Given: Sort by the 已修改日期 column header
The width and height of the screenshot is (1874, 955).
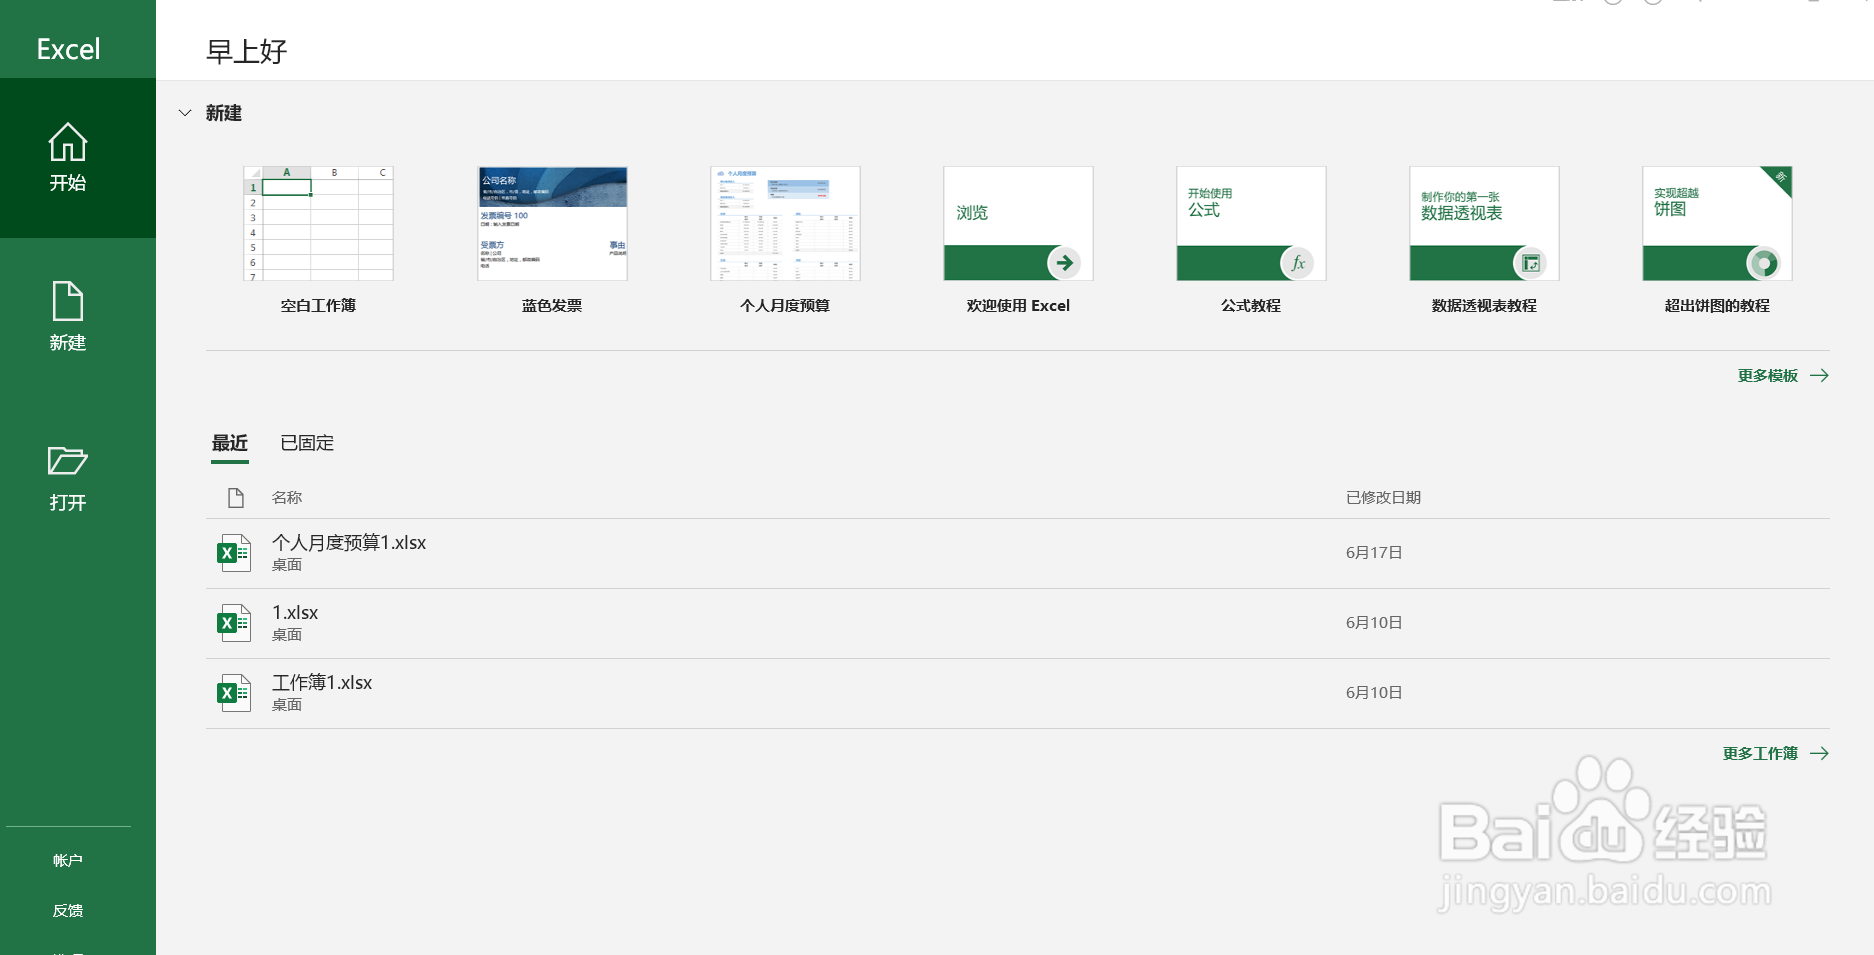Looking at the screenshot, I should coord(1383,497).
